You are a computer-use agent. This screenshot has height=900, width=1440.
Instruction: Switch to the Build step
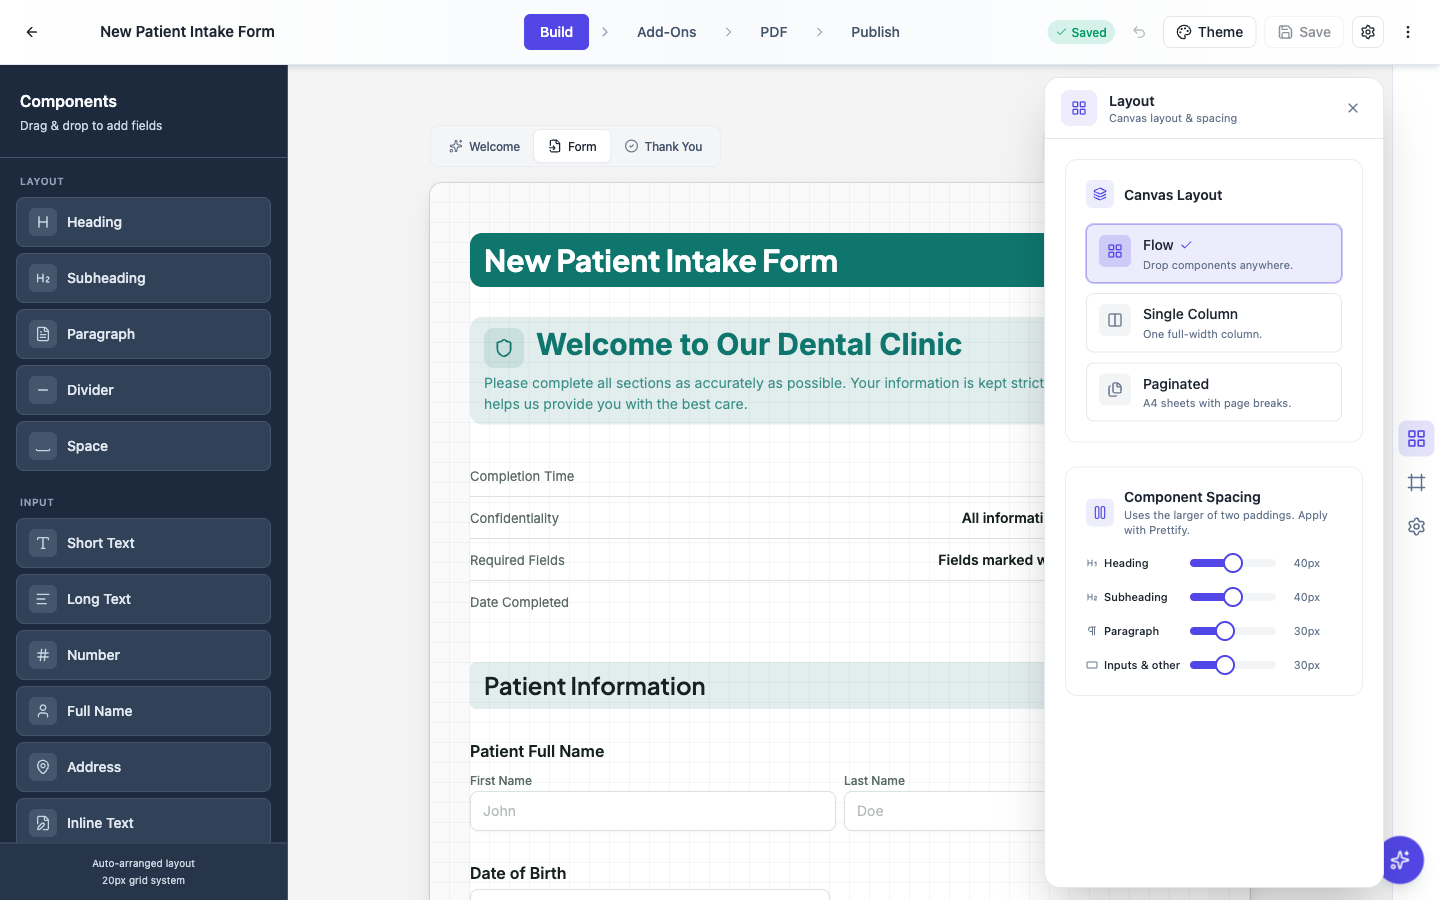pyautogui.click(x=556, y=32)
